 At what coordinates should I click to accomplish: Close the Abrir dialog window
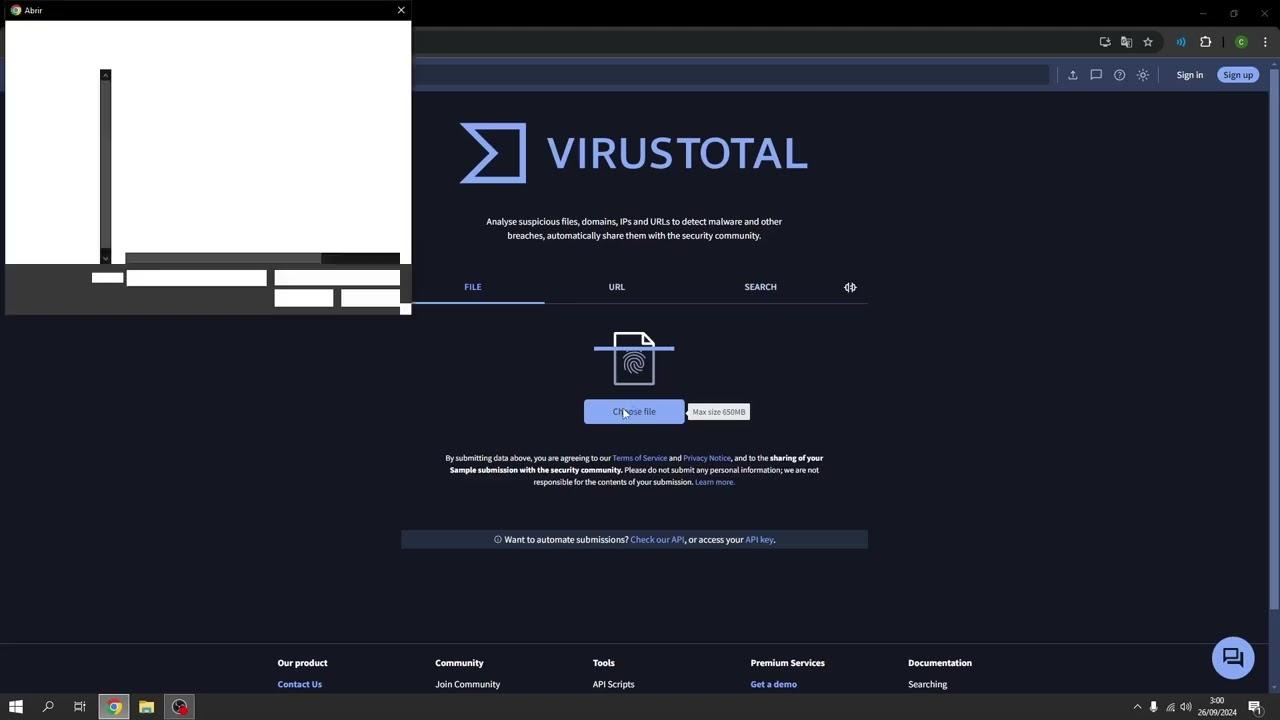point(401,10)
